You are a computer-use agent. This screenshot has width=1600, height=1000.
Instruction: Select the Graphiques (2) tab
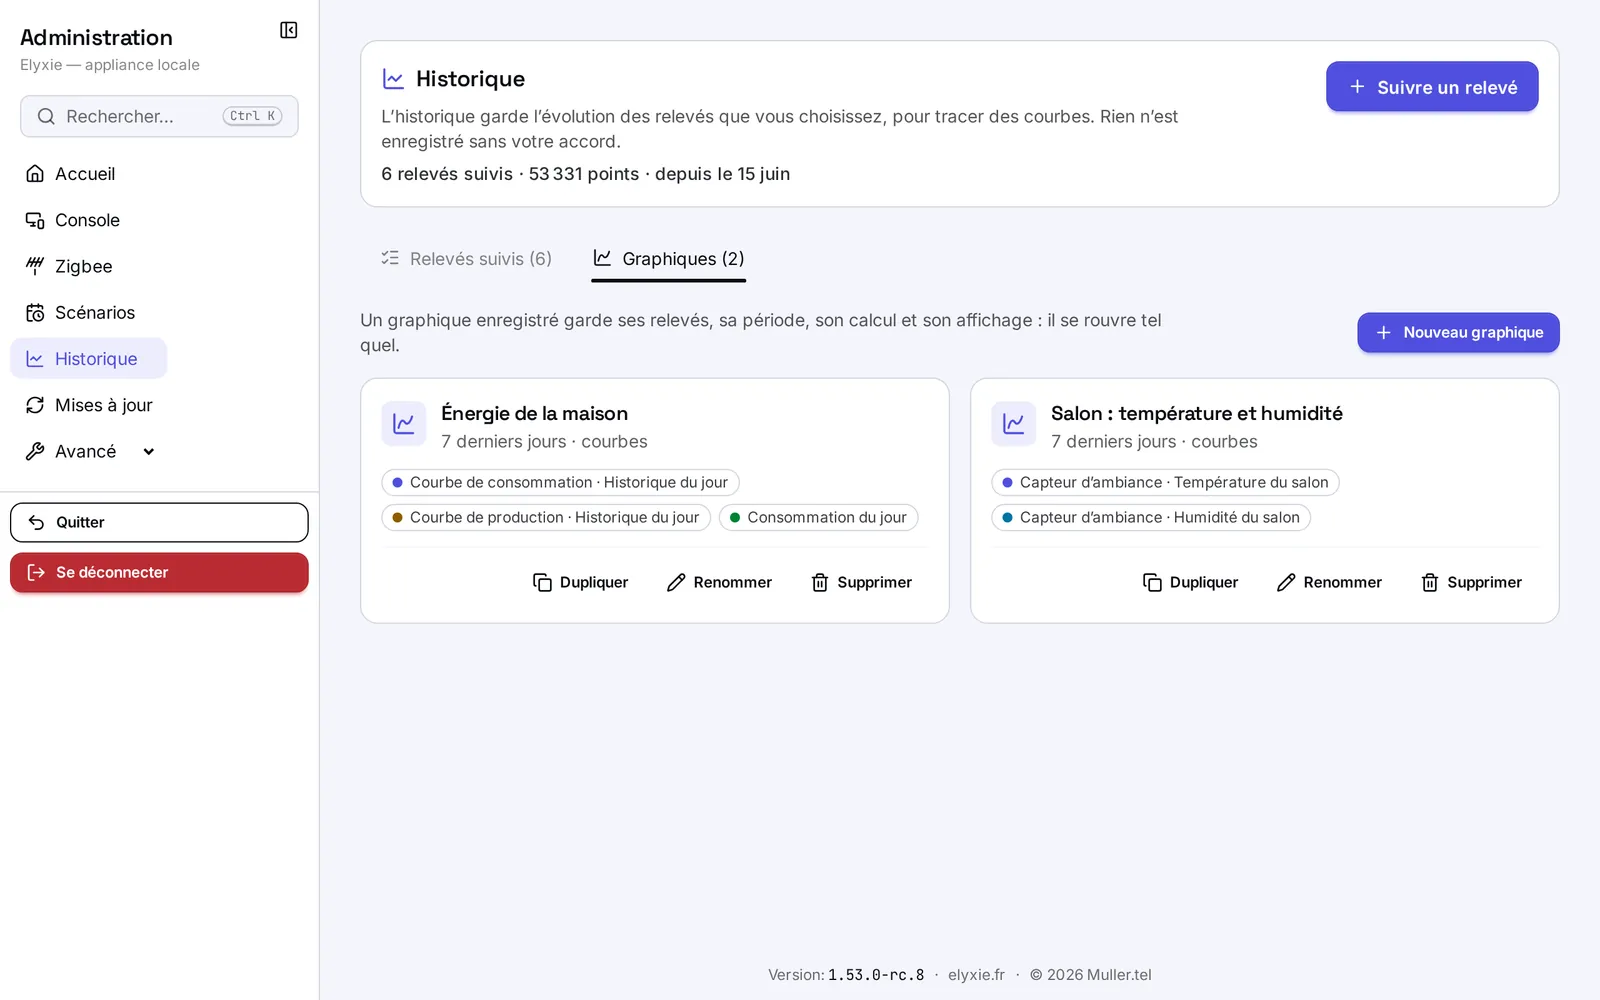pos(668,259)
